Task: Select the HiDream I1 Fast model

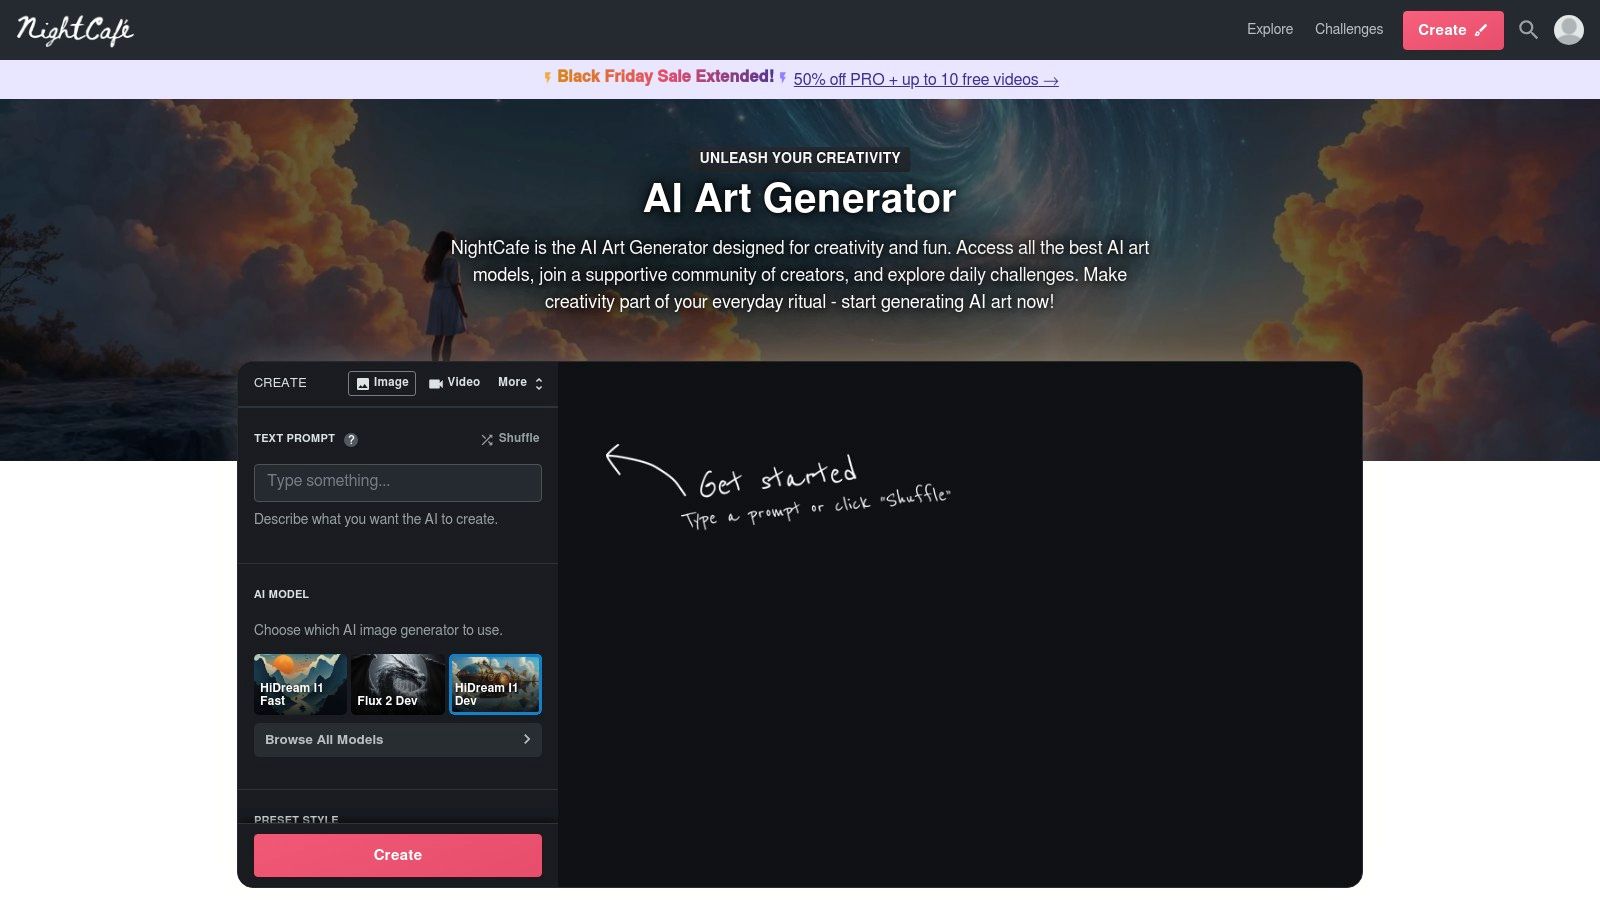Action: 300,684
